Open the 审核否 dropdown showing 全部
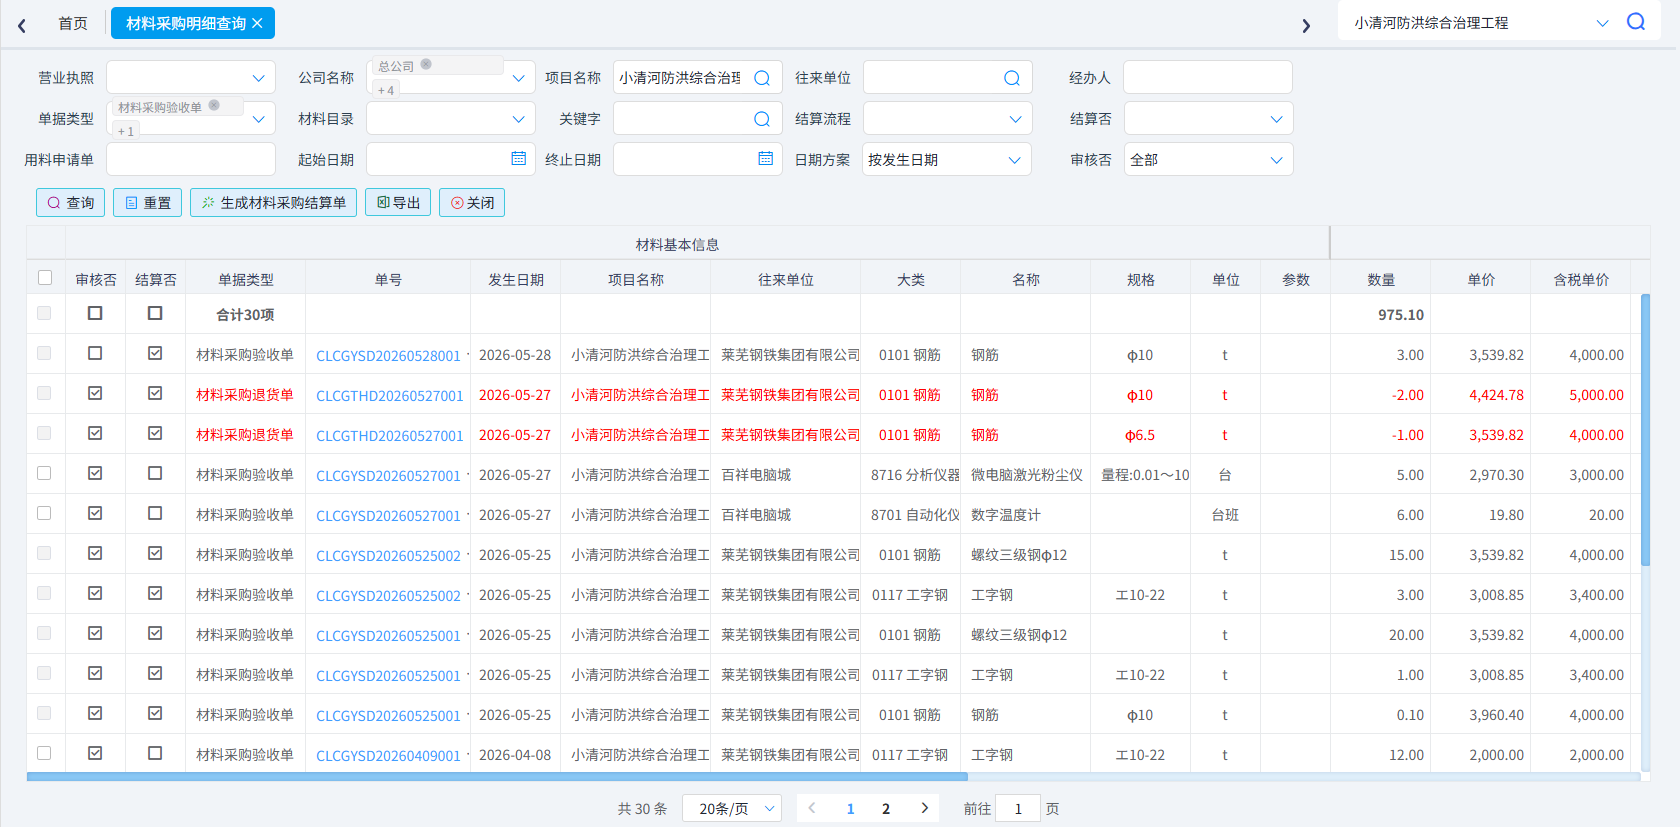 pyautogui.click(x=1208, y=160)
